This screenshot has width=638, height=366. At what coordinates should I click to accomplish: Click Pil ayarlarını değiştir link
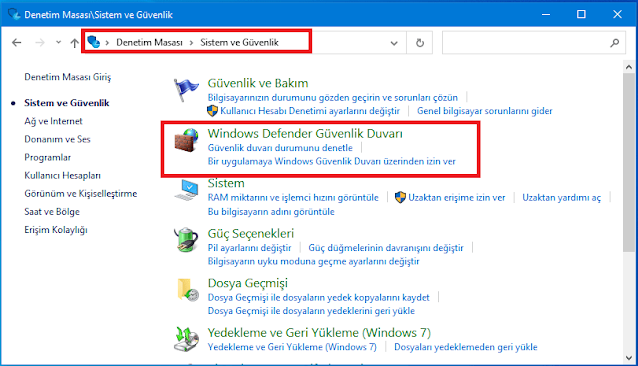tap(249, 248)
